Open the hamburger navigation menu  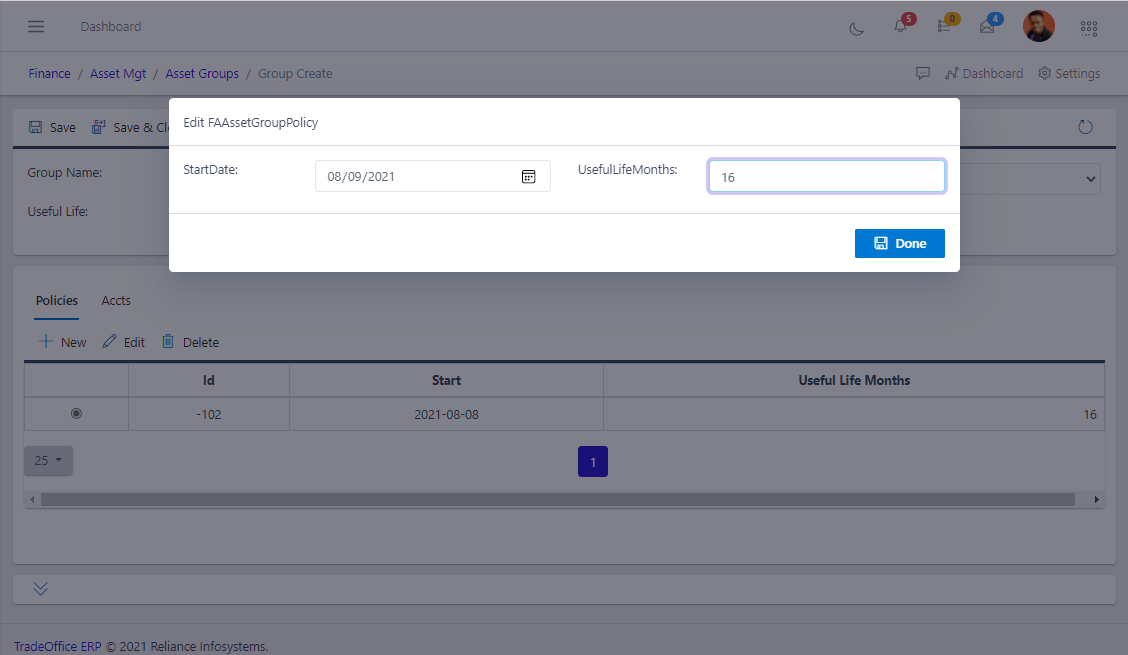(36, 27)
